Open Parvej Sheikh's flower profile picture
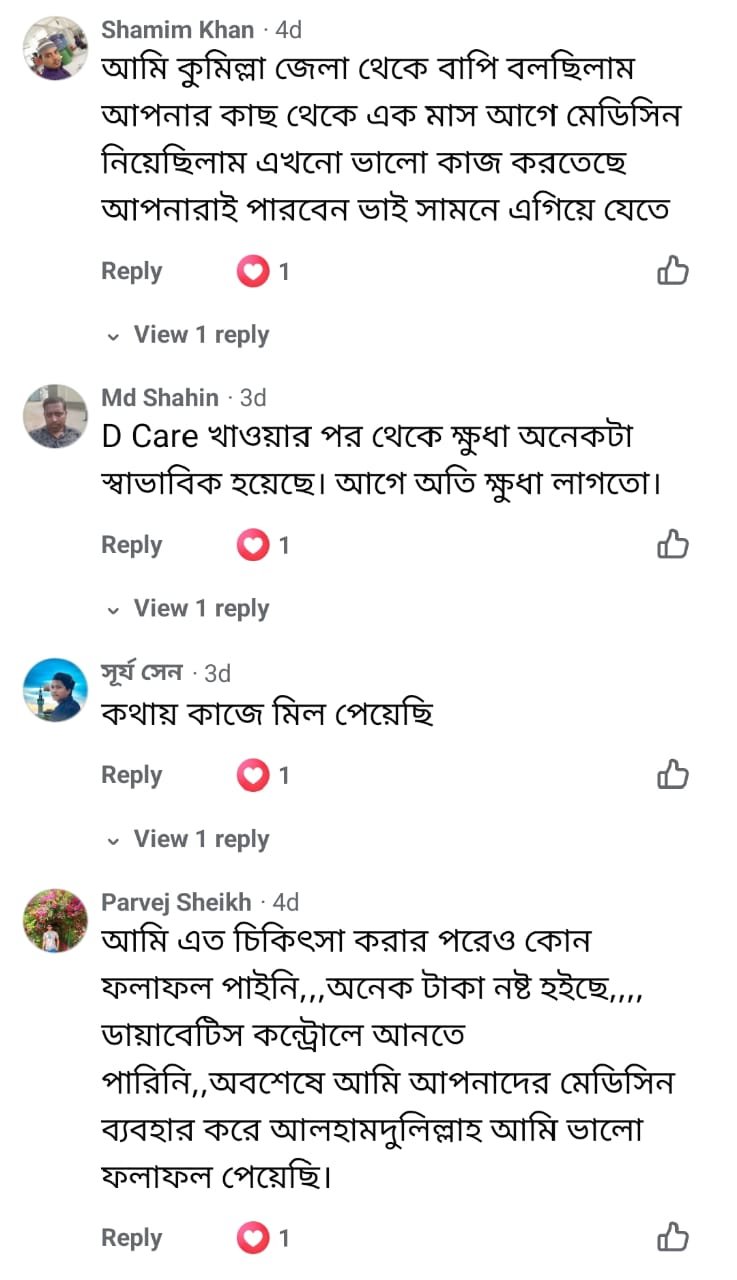The height and width of the screenshot is (1280, 737). click(x=55, y=921)
